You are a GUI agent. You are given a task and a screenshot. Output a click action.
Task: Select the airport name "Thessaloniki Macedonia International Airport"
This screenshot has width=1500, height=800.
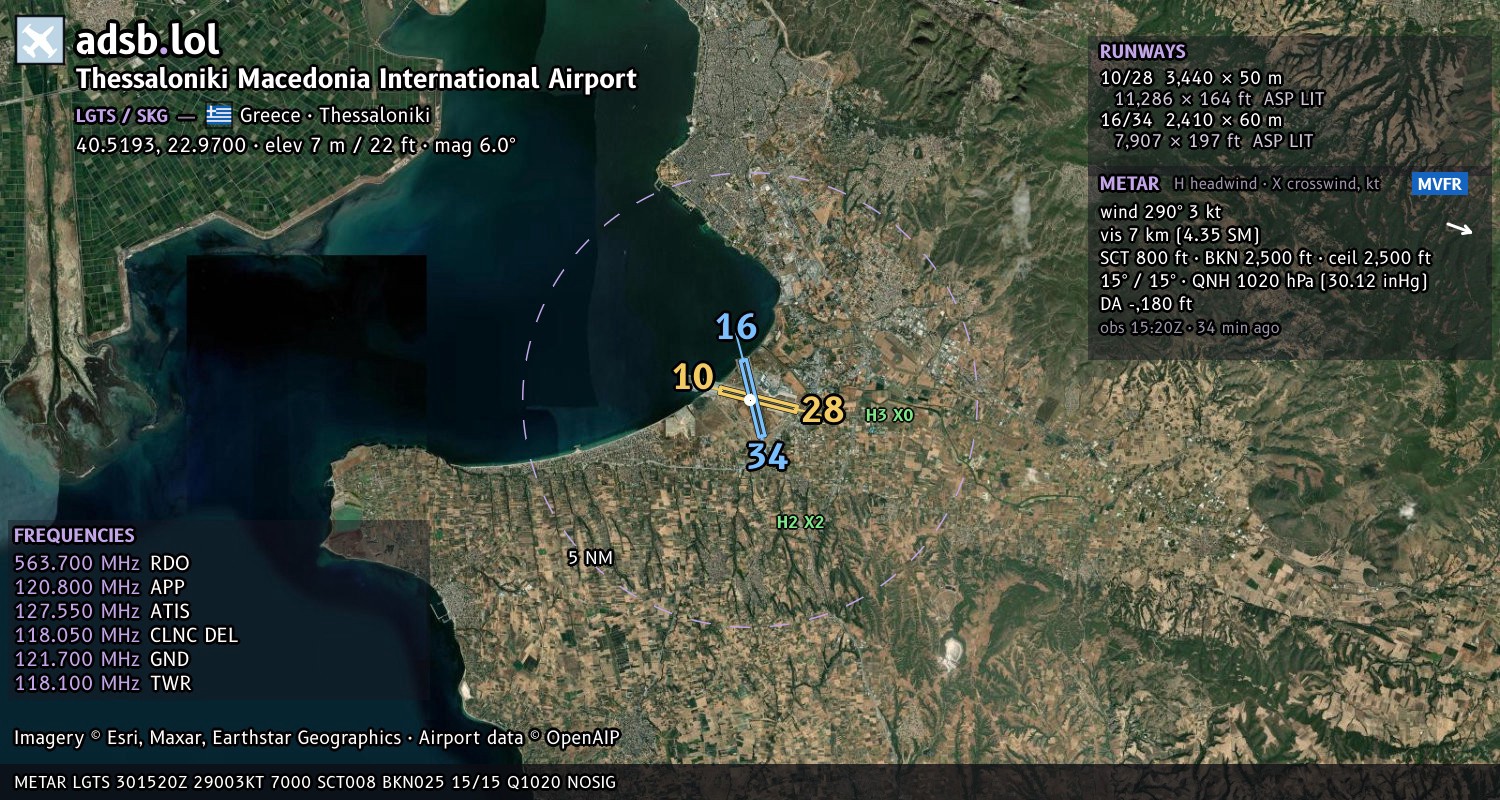click(x=356, y=79)
